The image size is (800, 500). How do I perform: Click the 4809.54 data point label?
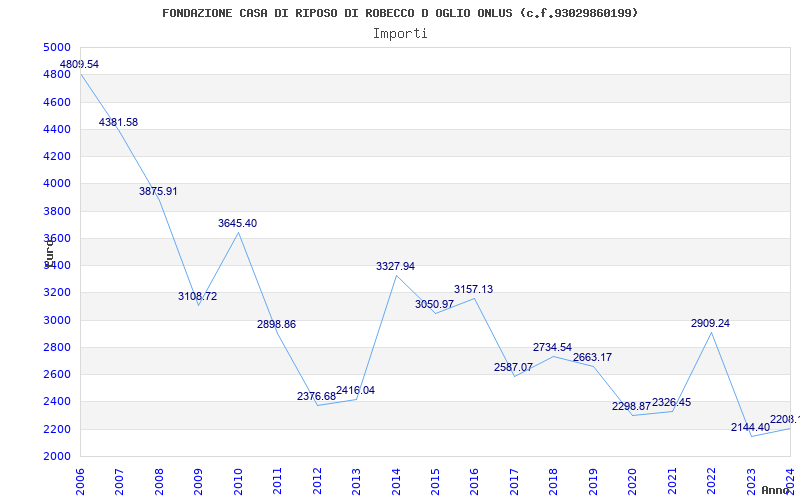(79, 65)
